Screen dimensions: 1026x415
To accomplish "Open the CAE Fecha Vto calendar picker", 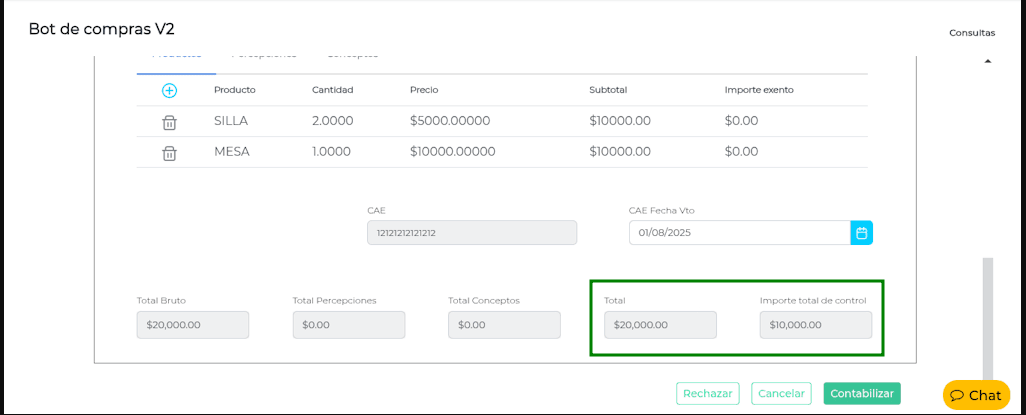I will pyautogui.click(x=862, y=233).
